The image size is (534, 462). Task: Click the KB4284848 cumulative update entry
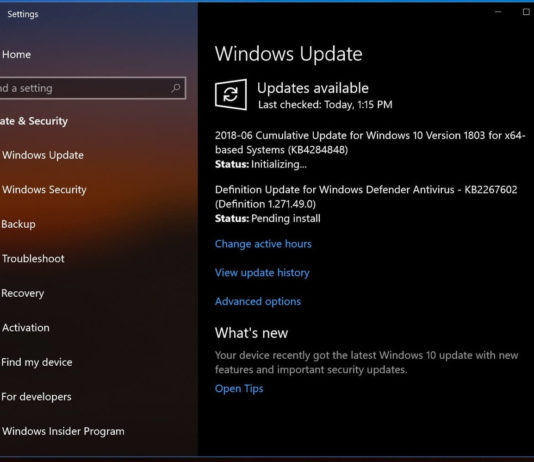pos(370,143)
